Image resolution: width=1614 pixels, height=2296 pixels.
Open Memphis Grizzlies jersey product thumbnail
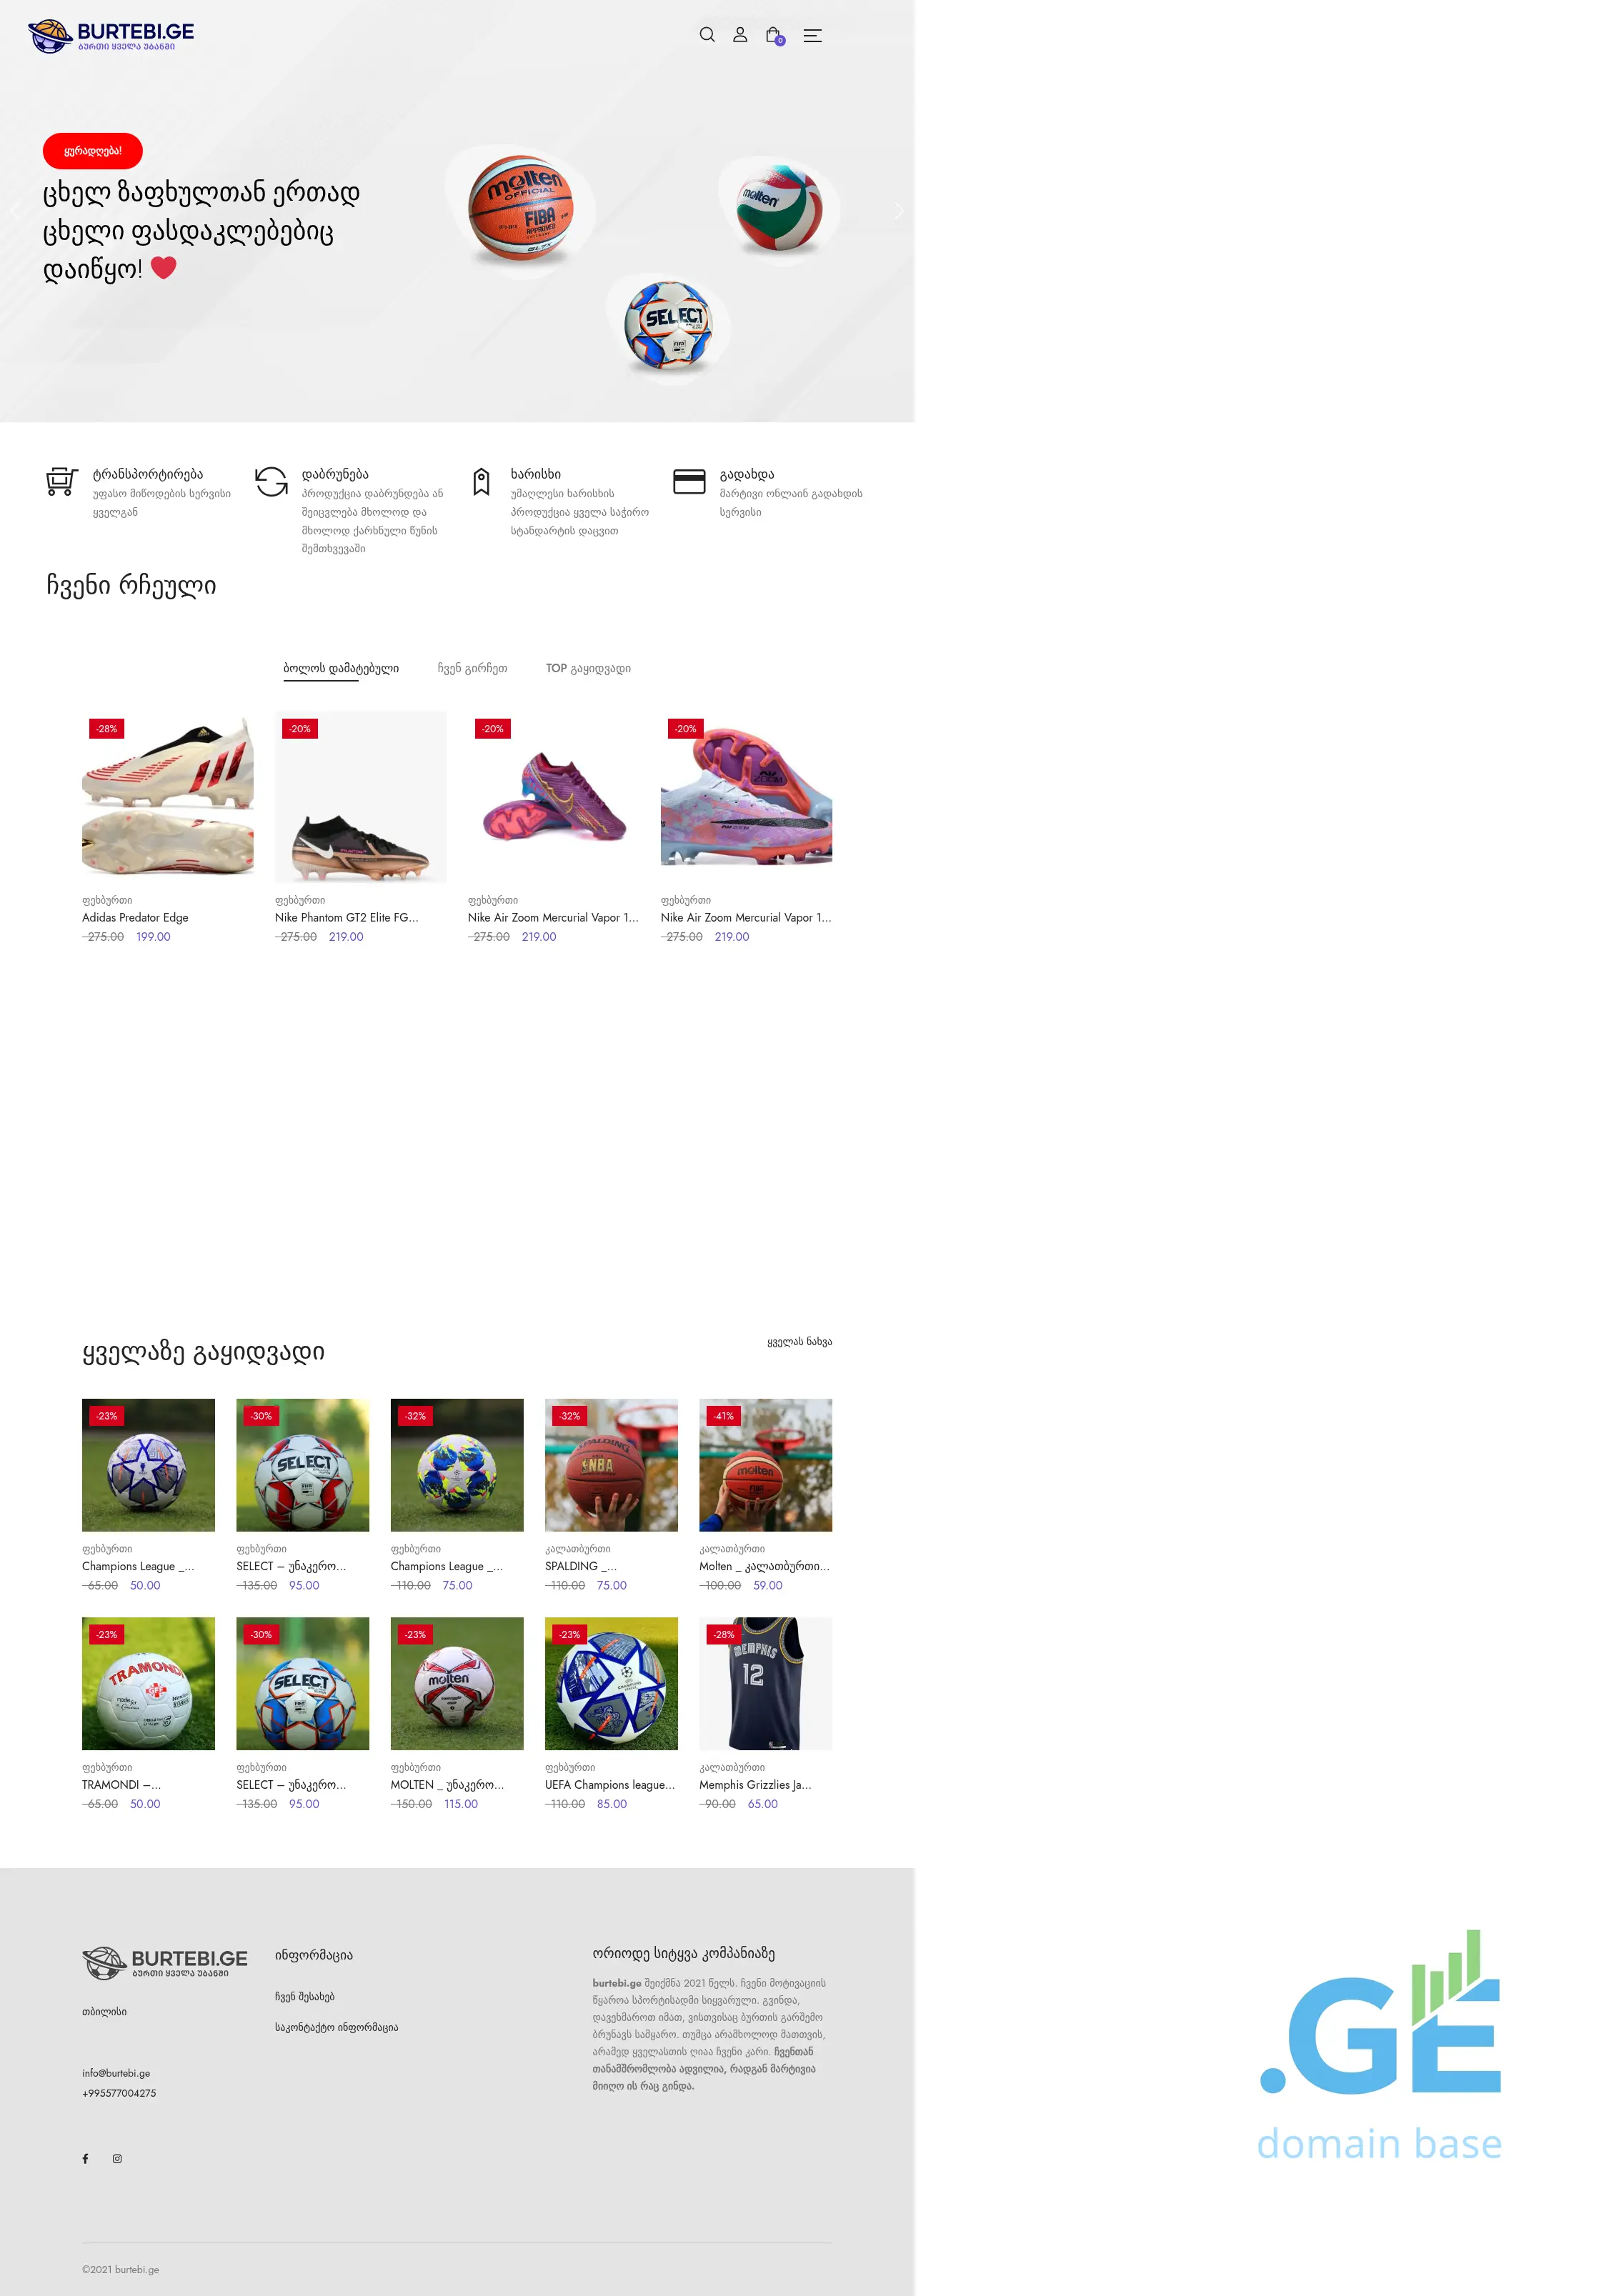765,1683
